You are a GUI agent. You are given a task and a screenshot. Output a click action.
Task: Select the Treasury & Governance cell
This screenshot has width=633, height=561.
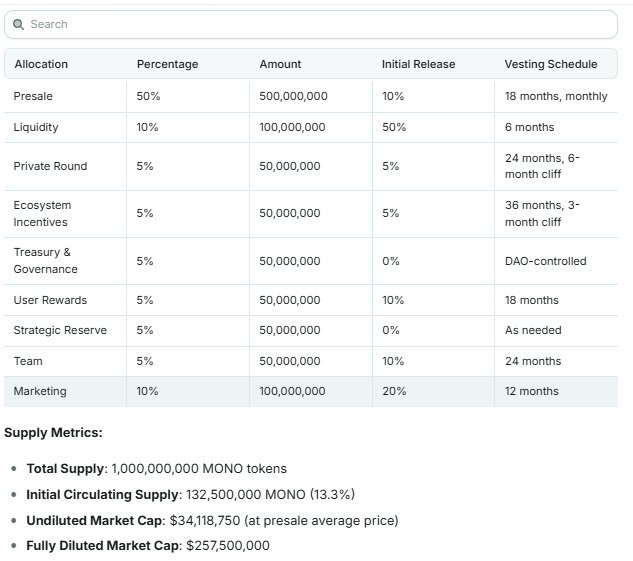coord(65,261)
